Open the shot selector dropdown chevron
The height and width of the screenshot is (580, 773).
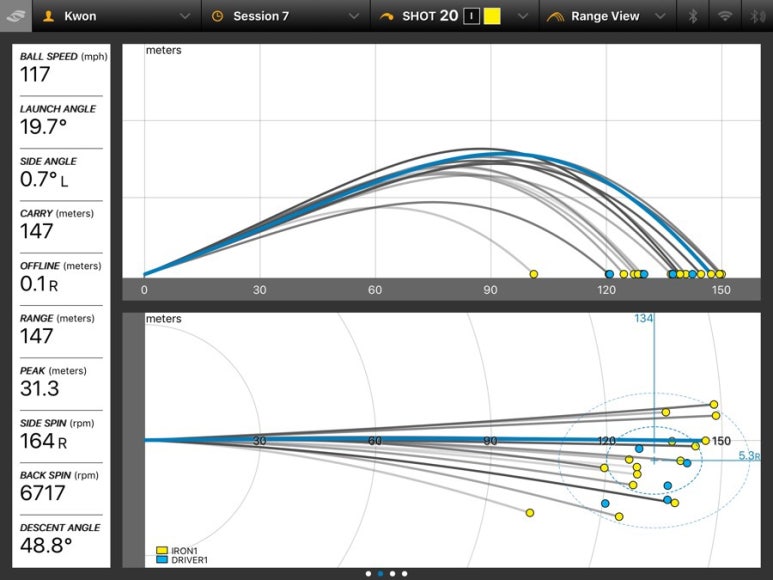(523, 16)
